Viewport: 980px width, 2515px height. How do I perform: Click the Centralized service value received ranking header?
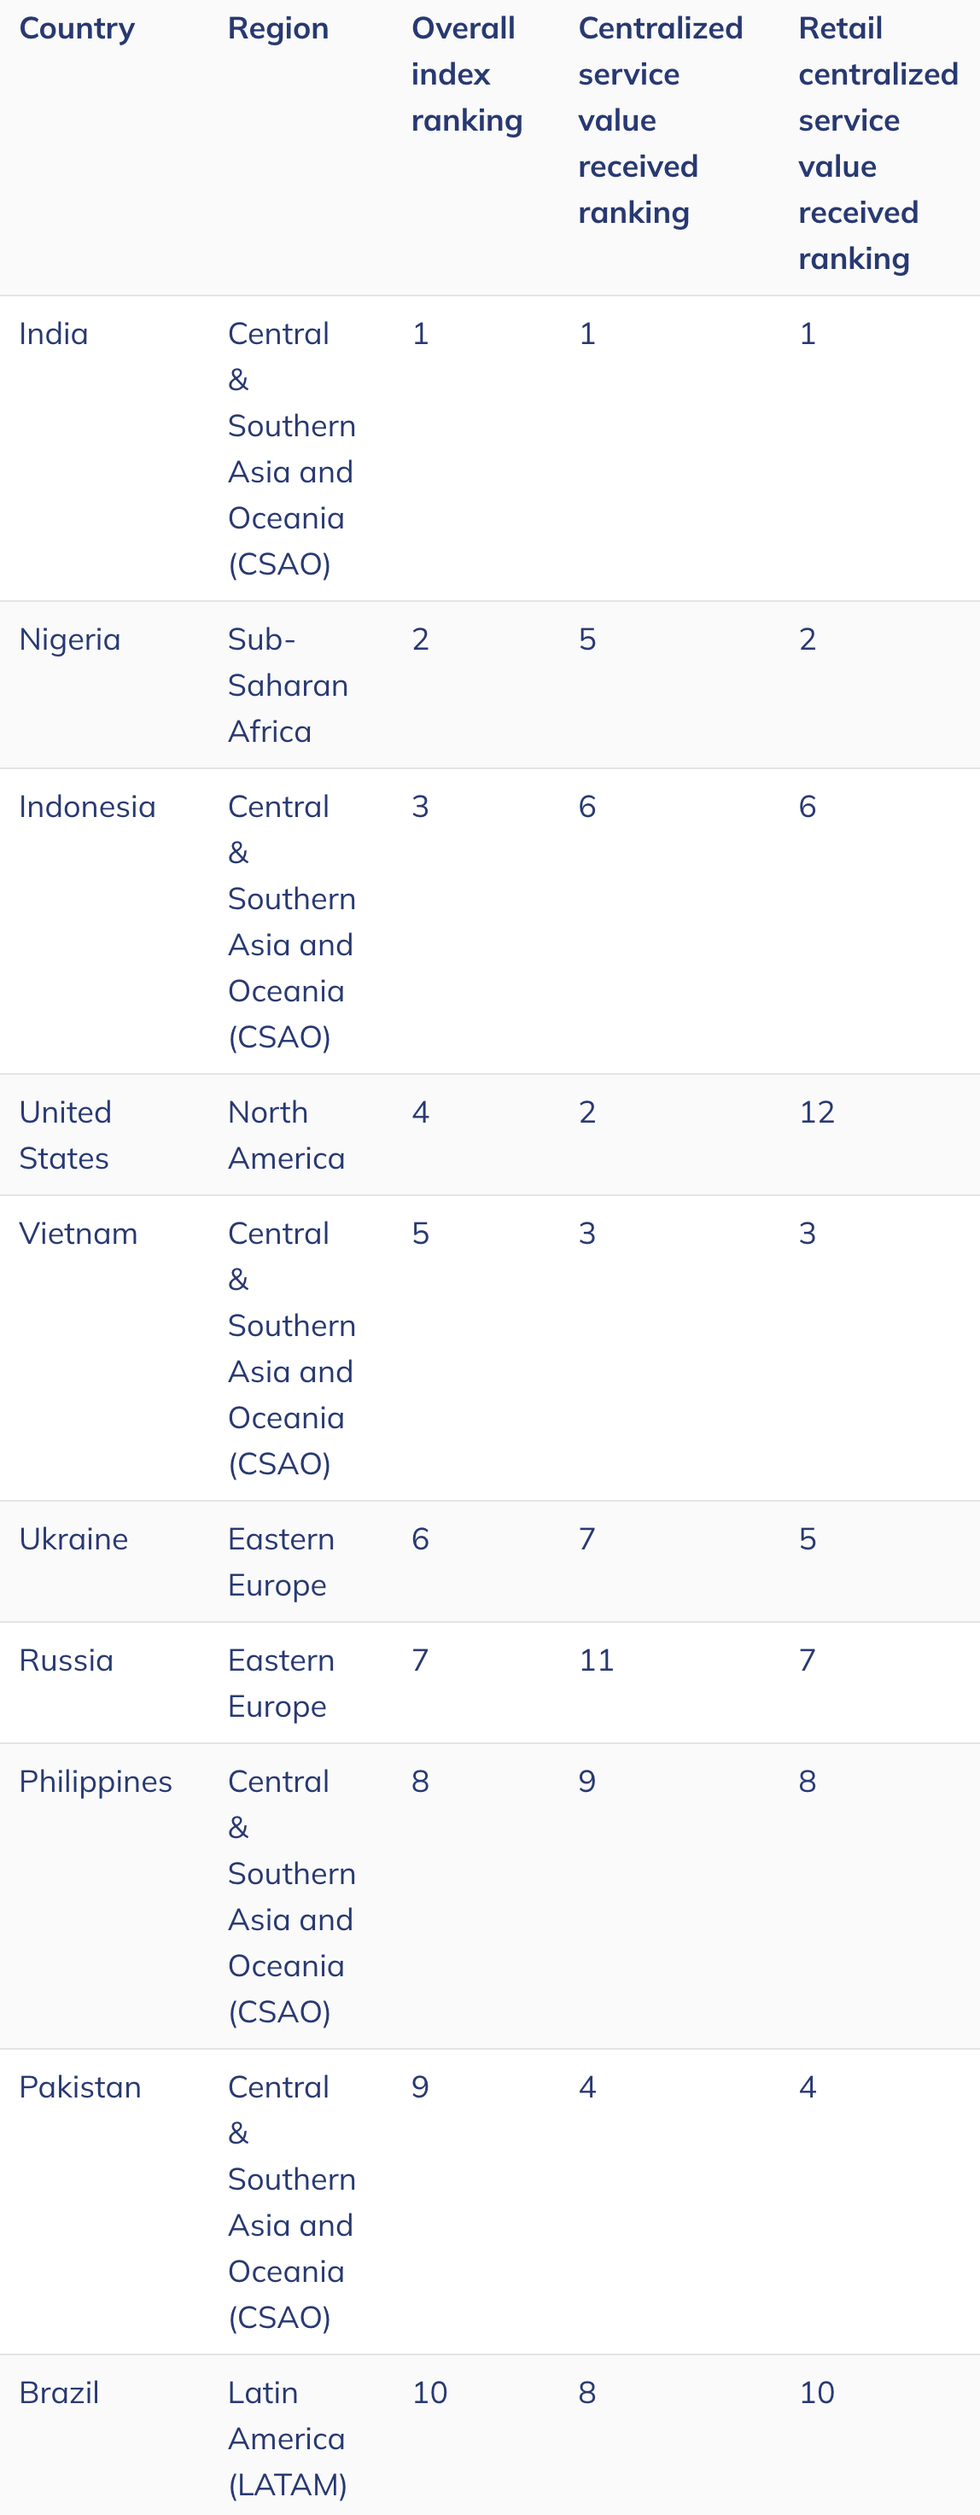[x=660, y=121]
